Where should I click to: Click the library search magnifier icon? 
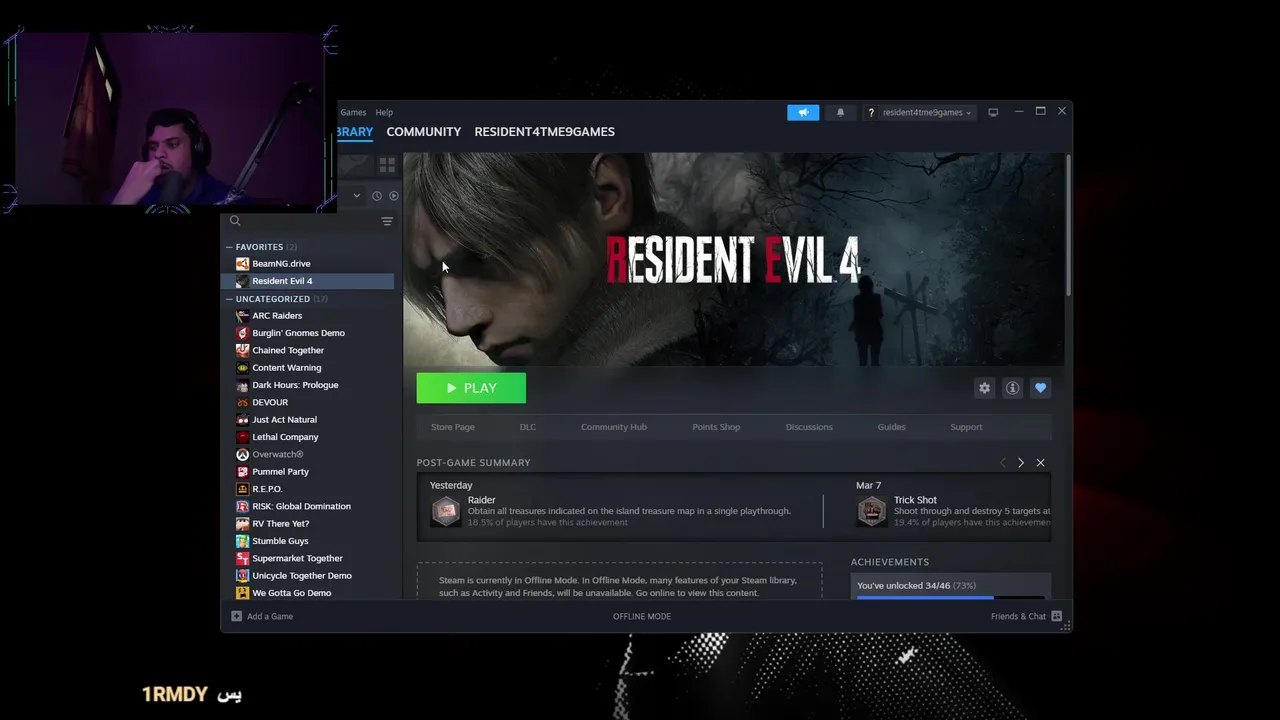tap(235, 221)
